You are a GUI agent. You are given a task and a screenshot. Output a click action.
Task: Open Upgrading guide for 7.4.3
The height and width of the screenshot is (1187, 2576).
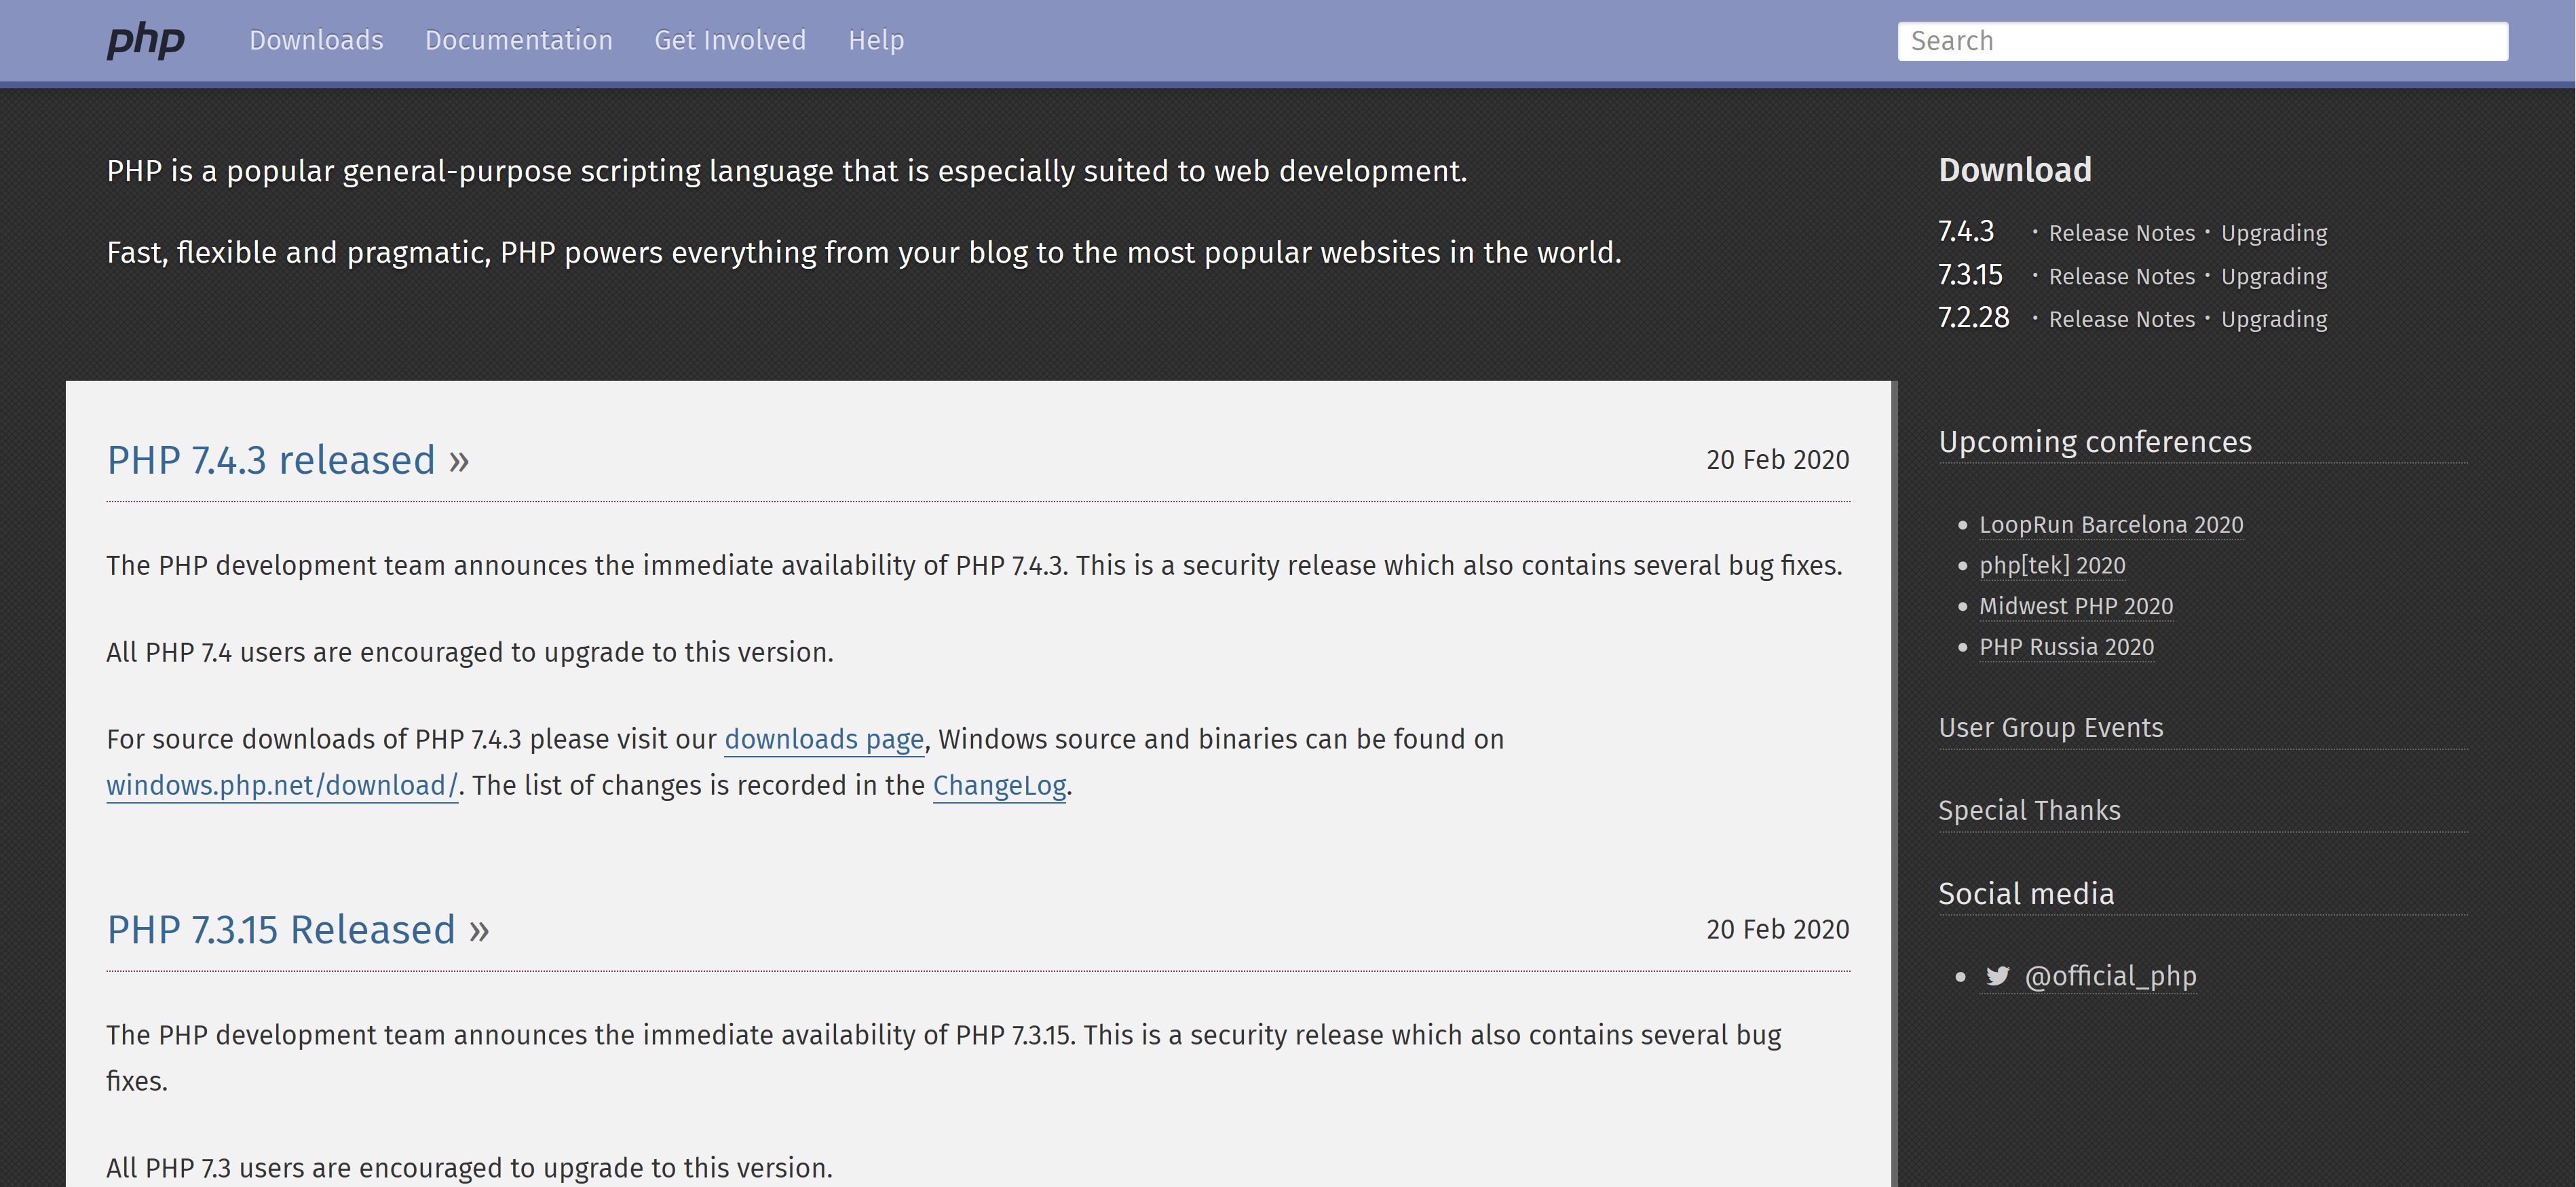(2273, 233)
